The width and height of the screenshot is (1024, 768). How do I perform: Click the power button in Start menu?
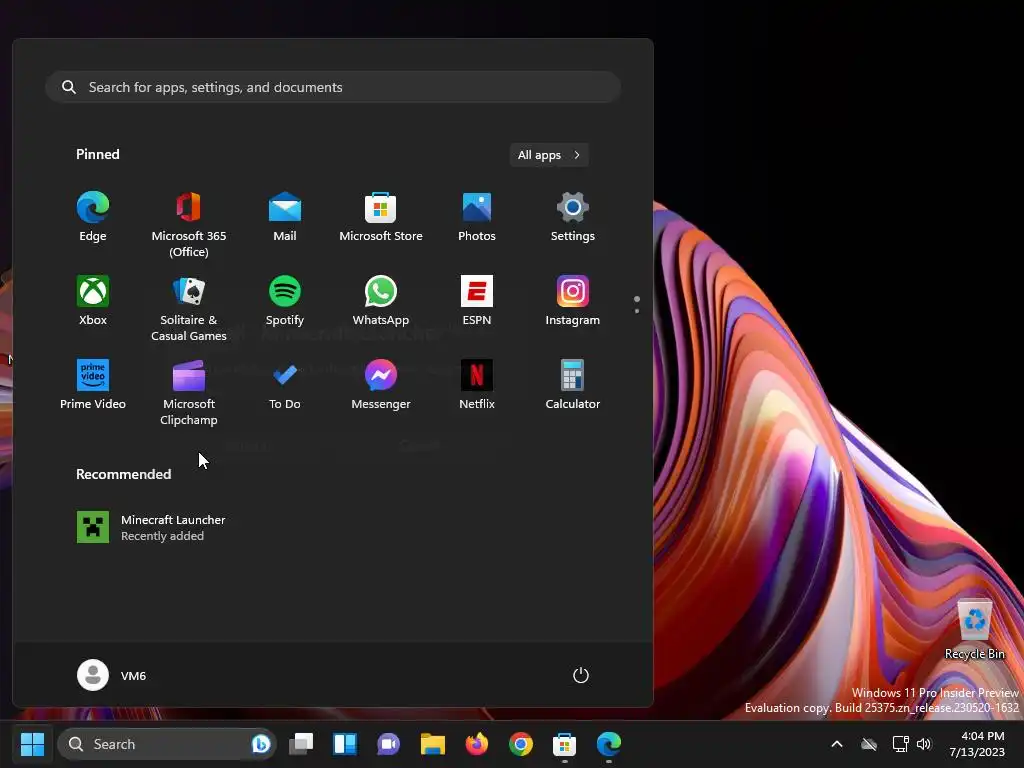pos(581,675)
